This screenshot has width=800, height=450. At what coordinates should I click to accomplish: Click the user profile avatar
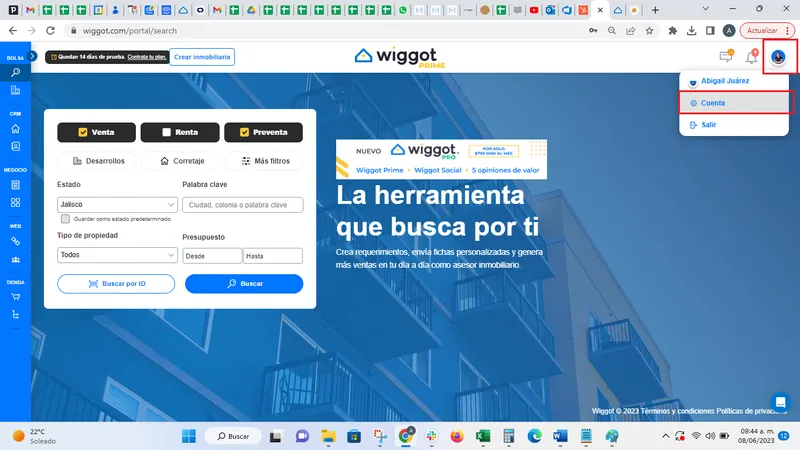click(778, 57)
